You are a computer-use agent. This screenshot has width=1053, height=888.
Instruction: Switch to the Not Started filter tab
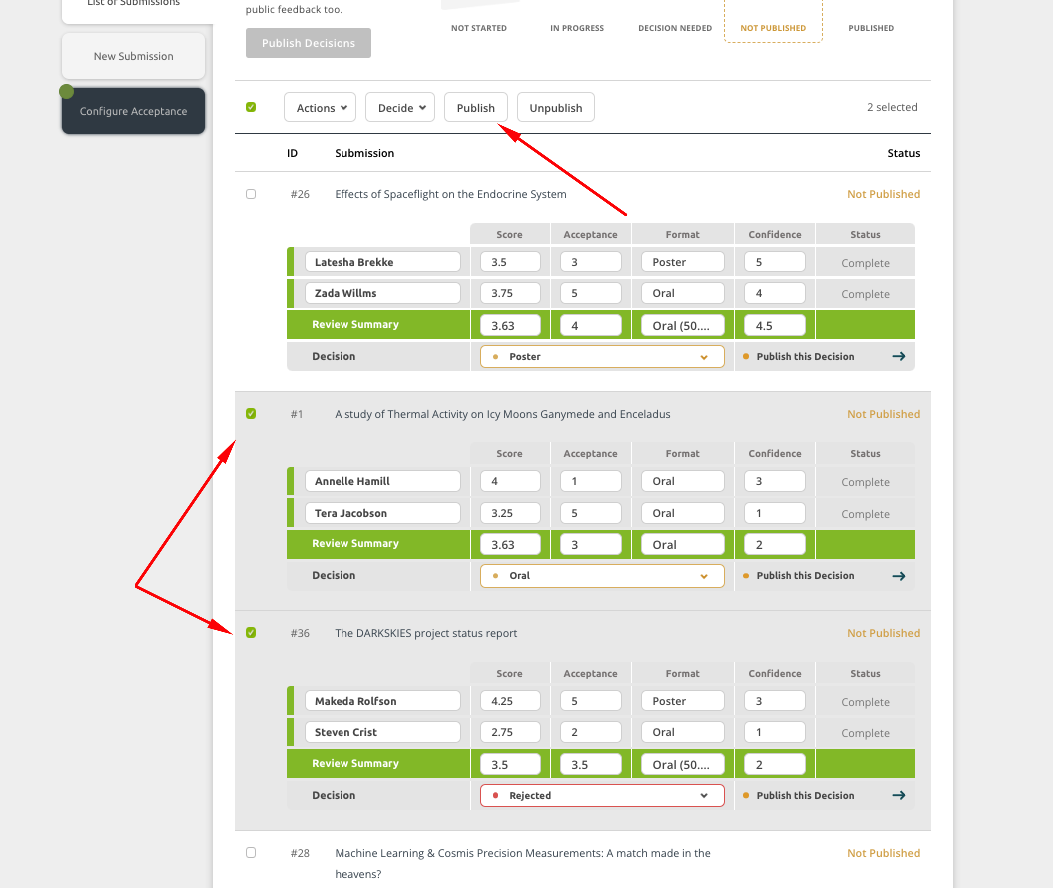(x=479, y=28)
